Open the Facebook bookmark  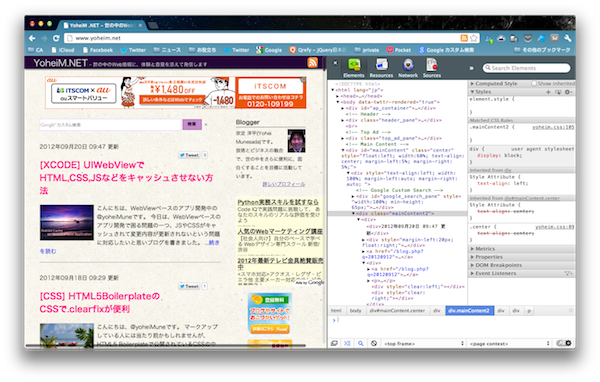pos(98,50)
